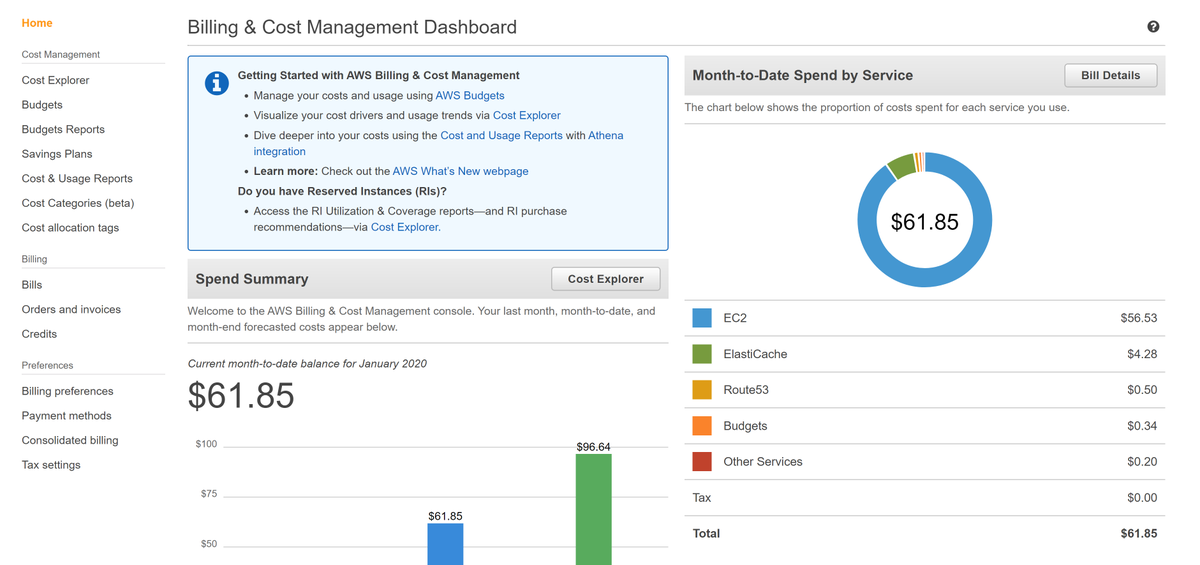The image size is (1200, 565).
Task: Click the blue $61.85 bar
Action: click(445, 544)
